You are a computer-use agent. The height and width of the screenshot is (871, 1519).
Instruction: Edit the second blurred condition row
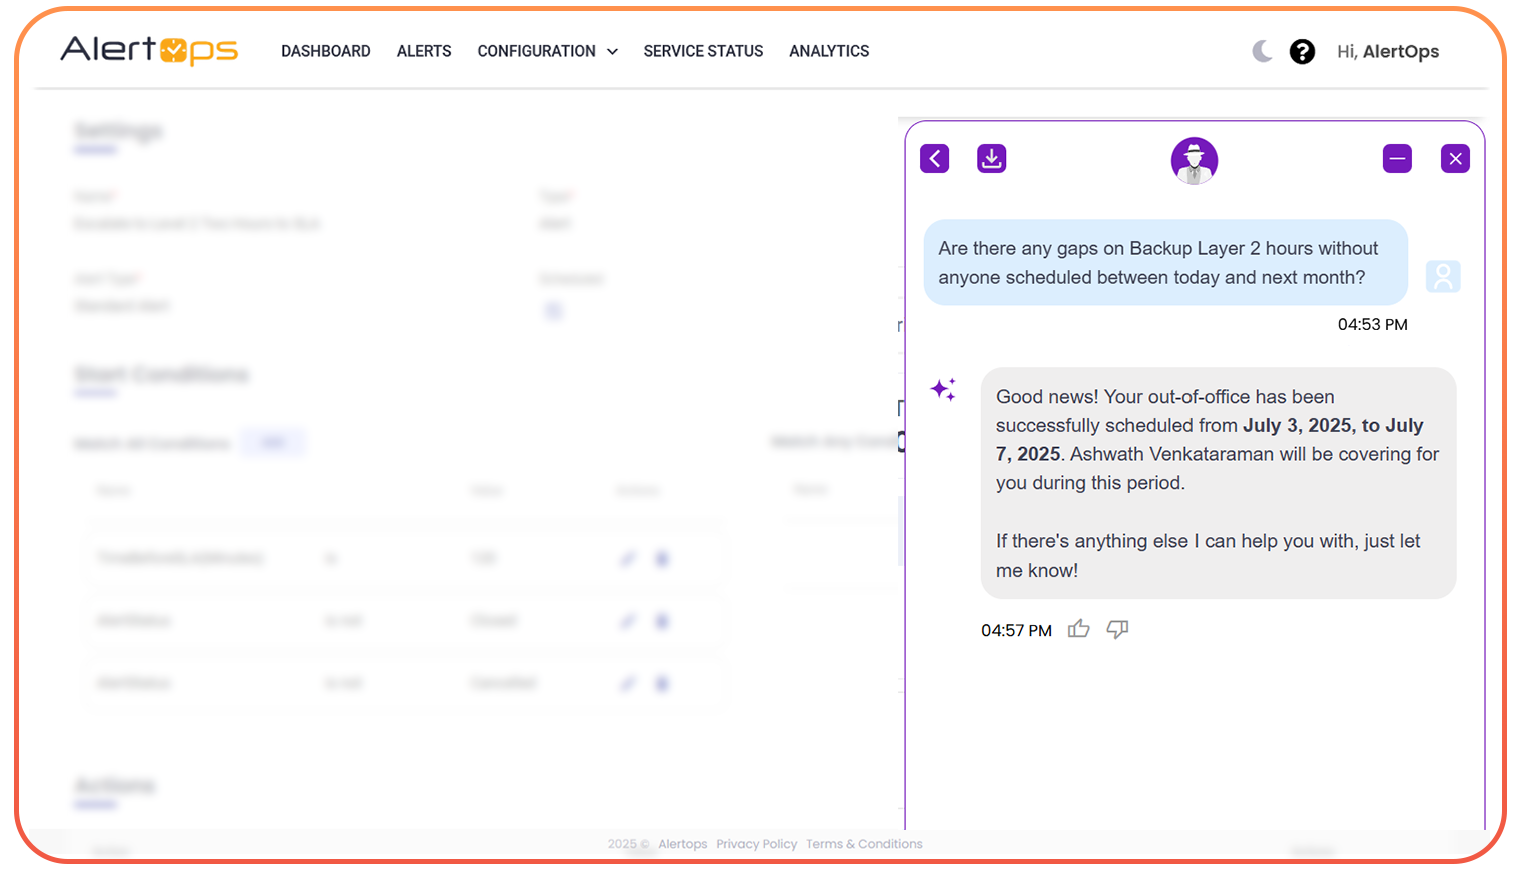[x=628, y=621]
